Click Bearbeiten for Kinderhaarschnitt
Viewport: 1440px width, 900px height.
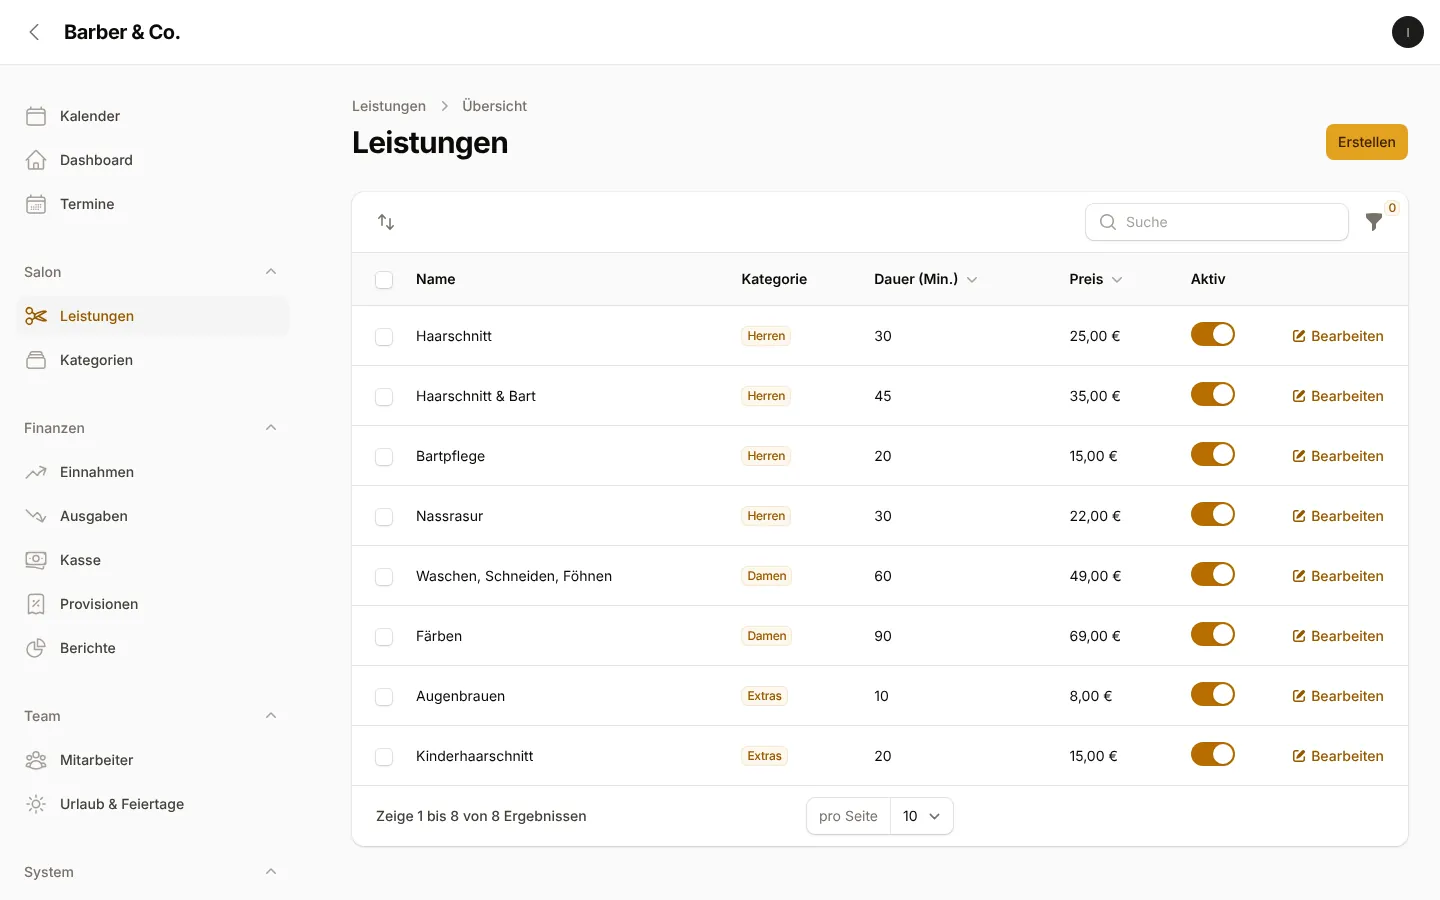point(1338,756)
